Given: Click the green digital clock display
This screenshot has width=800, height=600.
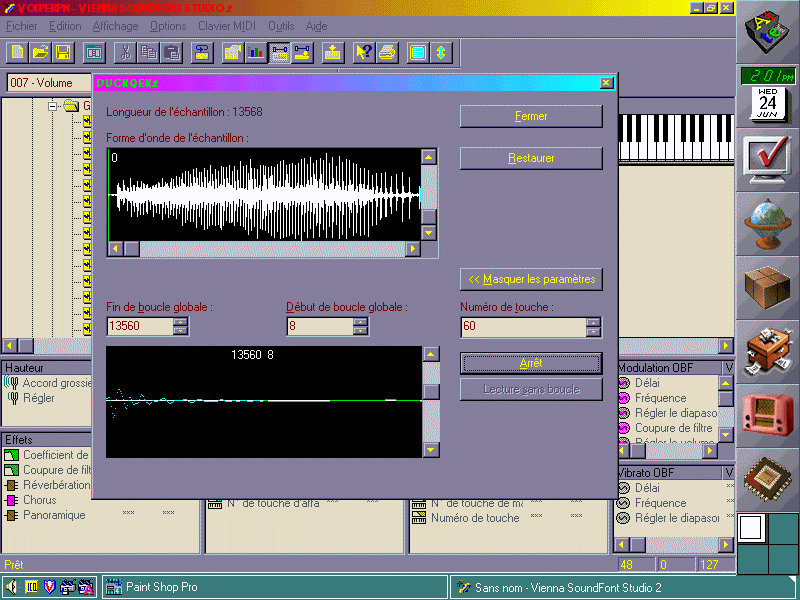Looking at the screenshot, I should pyautogui.click(x=767, y=76).
